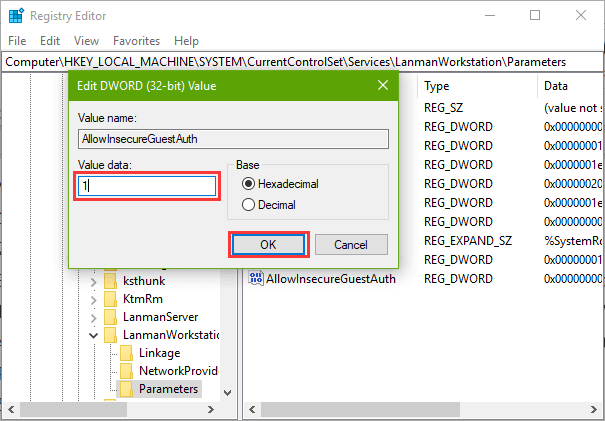Image resolution: width=605 pixels, height=421 pixels.
Task: Click the values pane horizontal scrollbar thumb
Action: pos(360,409)
